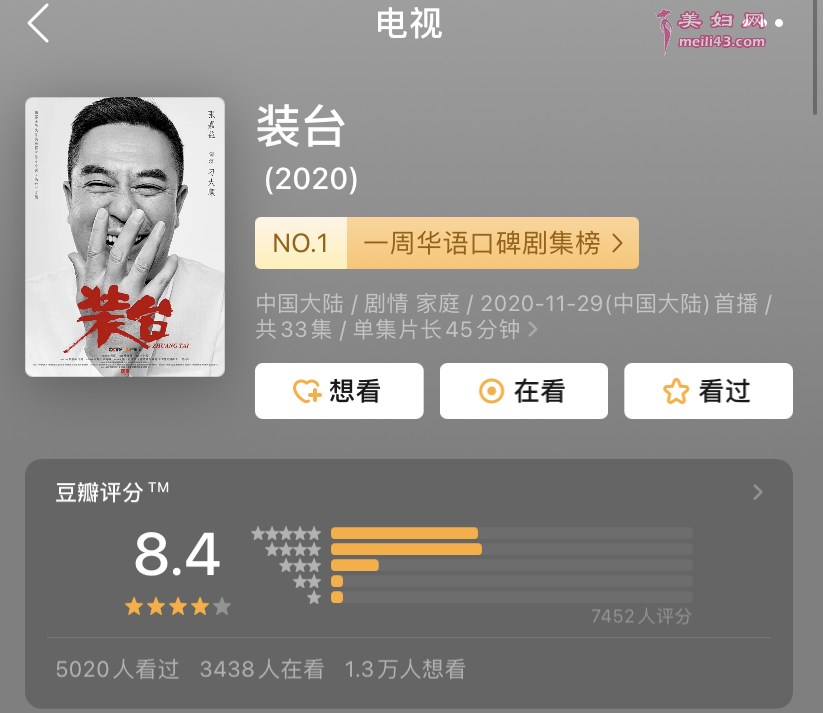The image size is (823, 713).
Task: Mark show as 在看 (watching)
Action: pos(524,391)
